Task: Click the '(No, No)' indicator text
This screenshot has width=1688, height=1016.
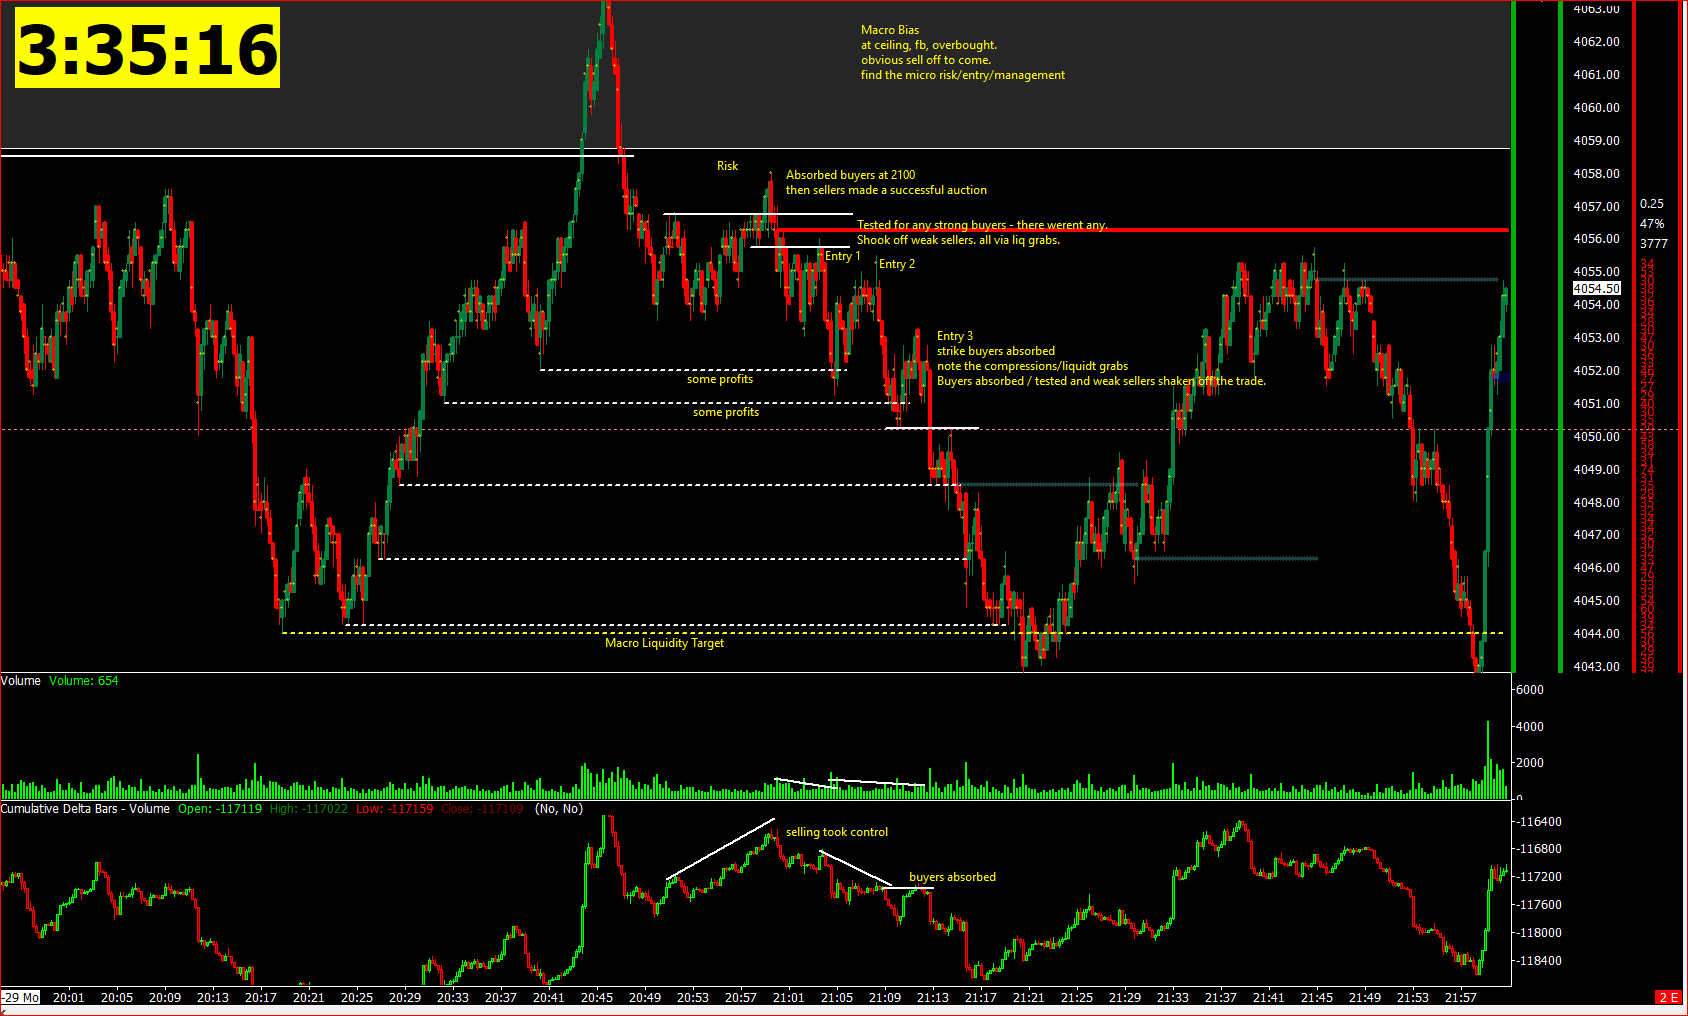Action: (x=559, y=809)
